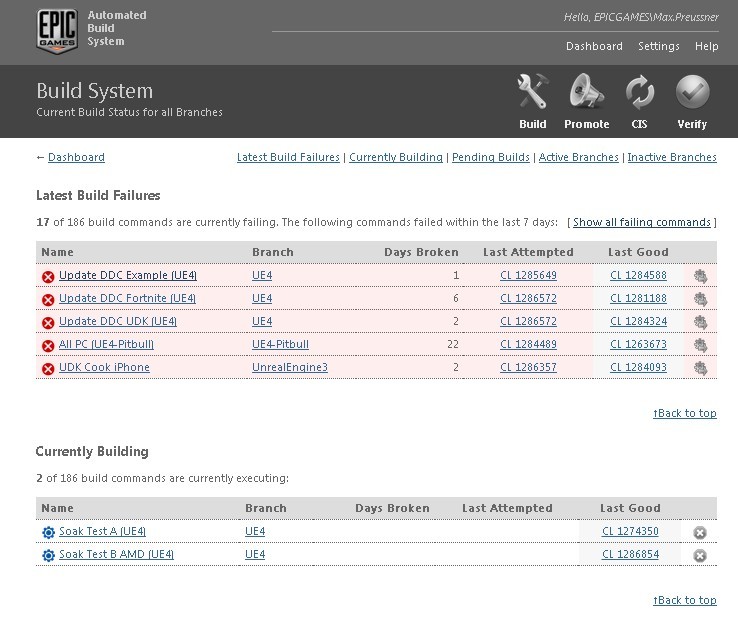The width and height of the screenshot is (738, 622).
Task: Jump to Inactive Branches section
Action: coord(672,157)
